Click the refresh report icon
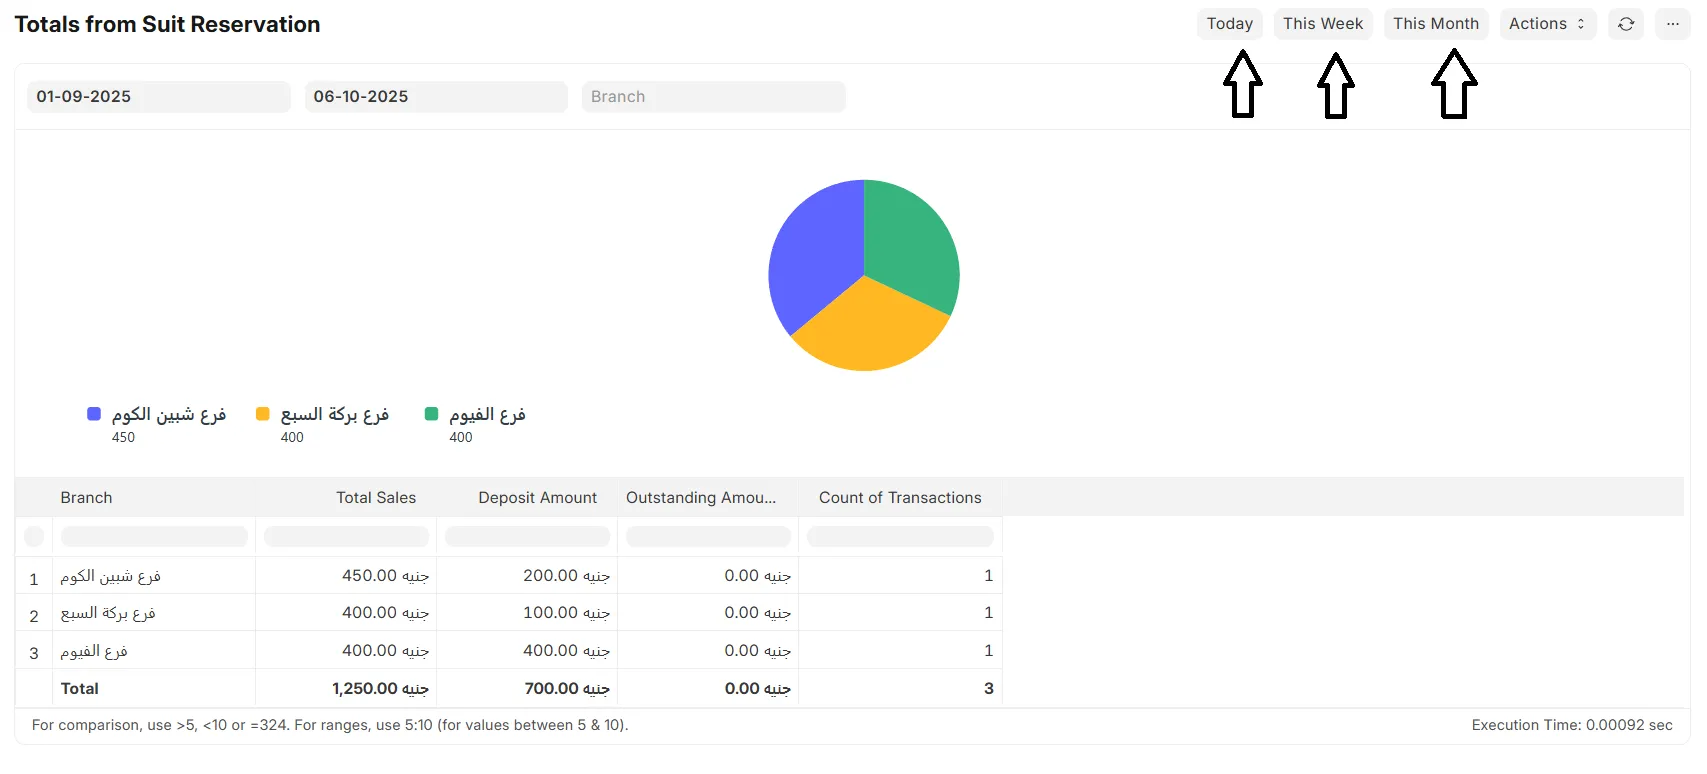 coord(1626,24)
